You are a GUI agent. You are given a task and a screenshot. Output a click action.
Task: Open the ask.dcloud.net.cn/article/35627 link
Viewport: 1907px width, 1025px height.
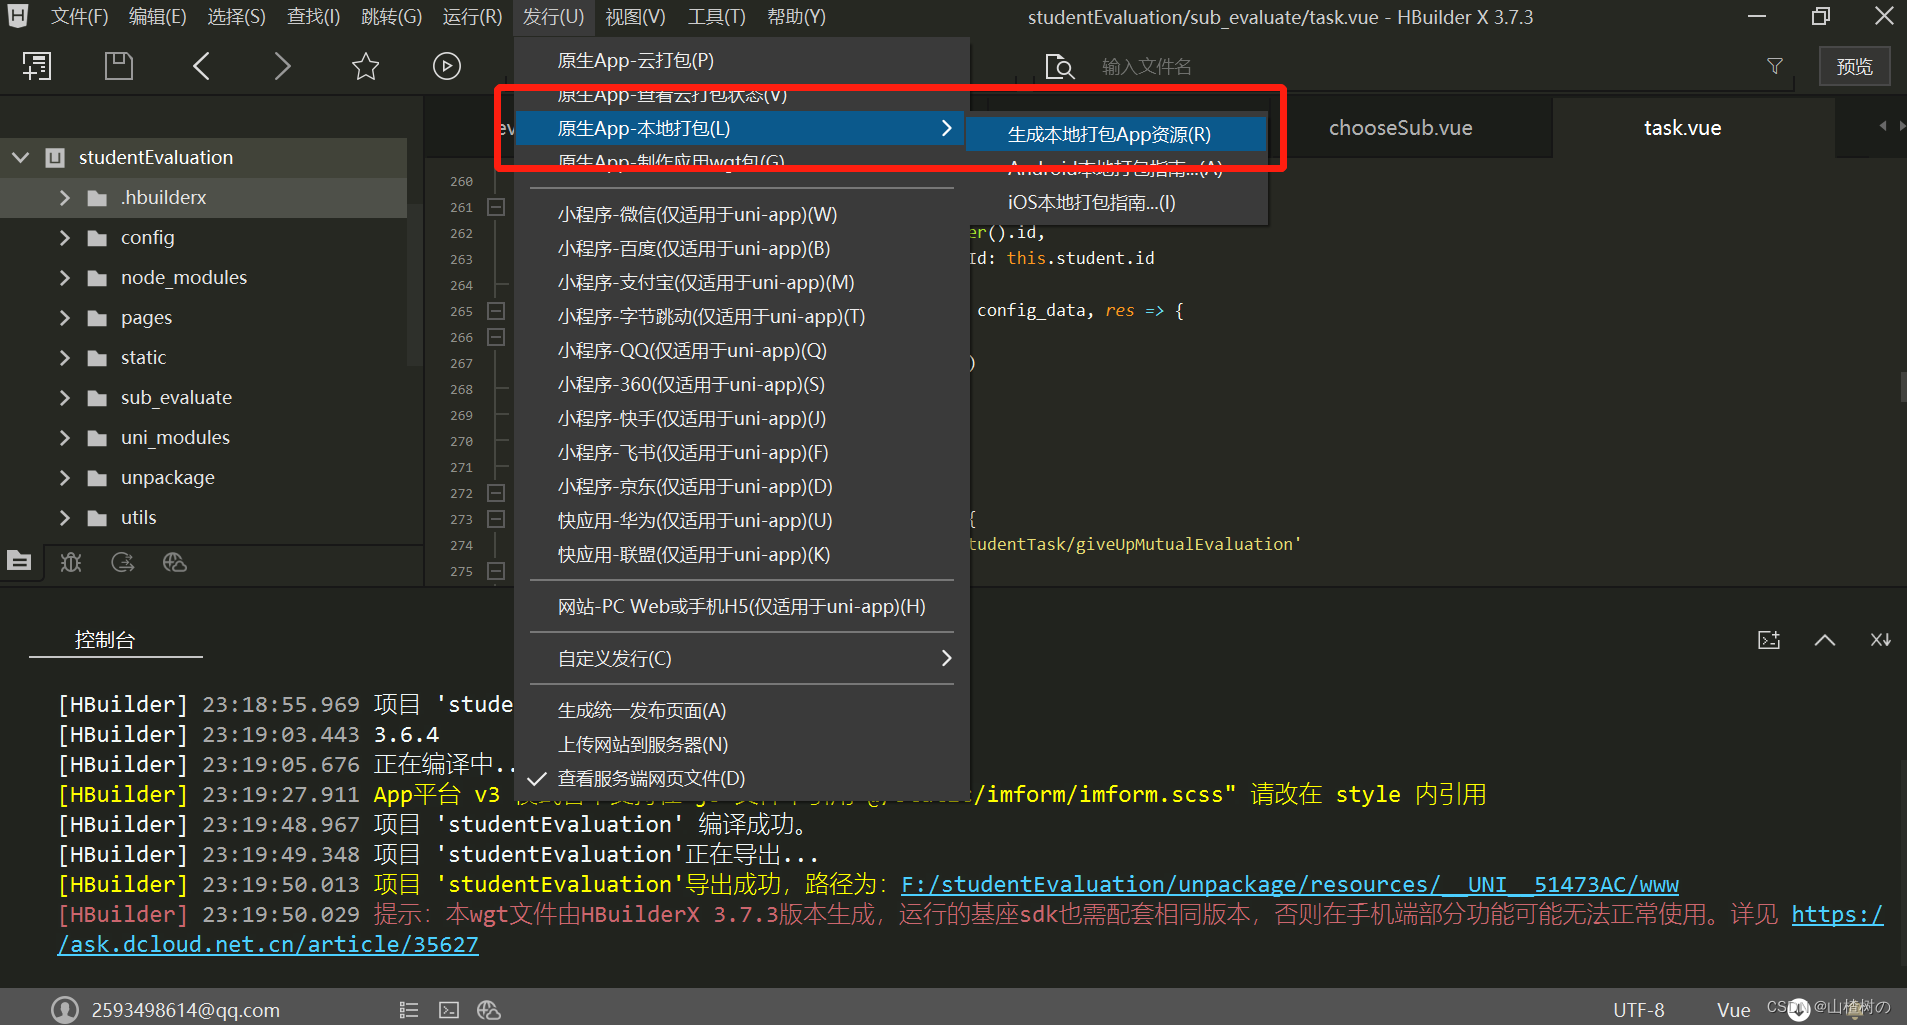coord(268,944)
